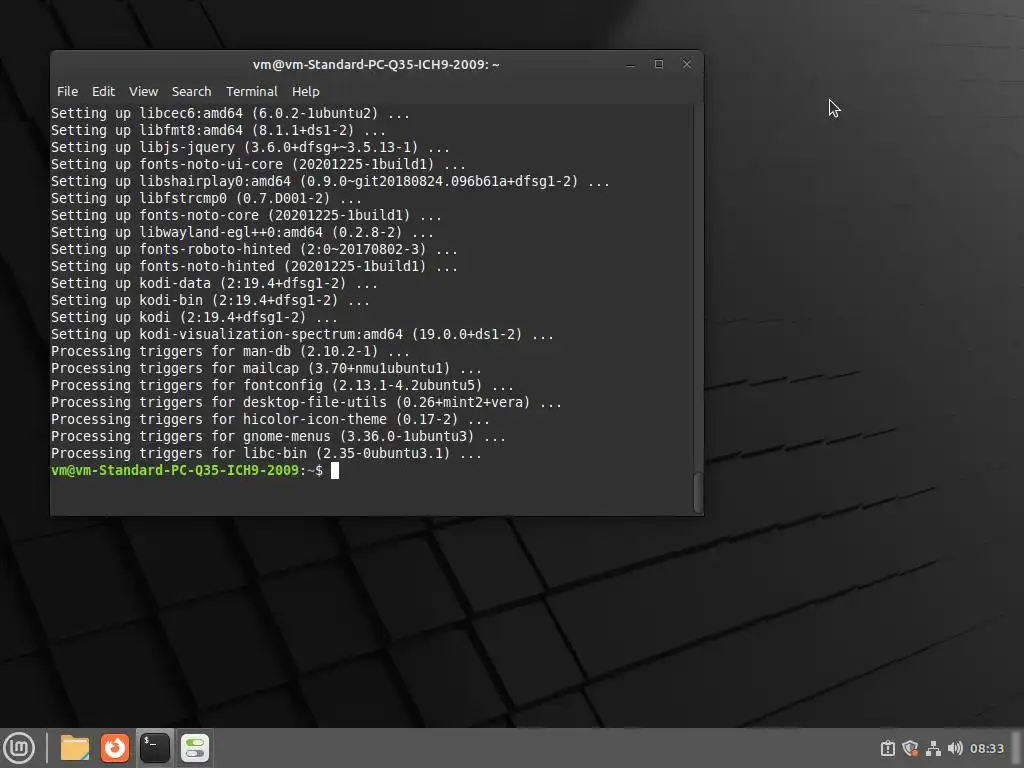
Task: Click 'Processing triggers for mailcap' line
Action: (266, 368)
